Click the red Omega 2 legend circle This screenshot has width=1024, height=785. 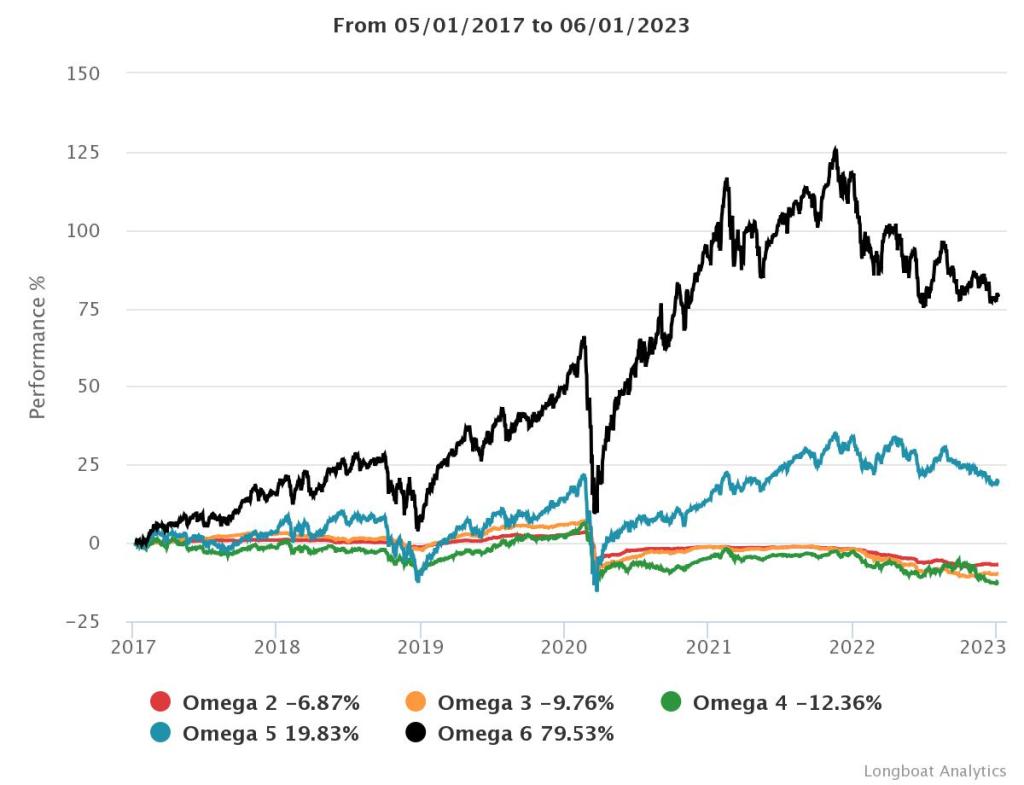coord(160,703)
